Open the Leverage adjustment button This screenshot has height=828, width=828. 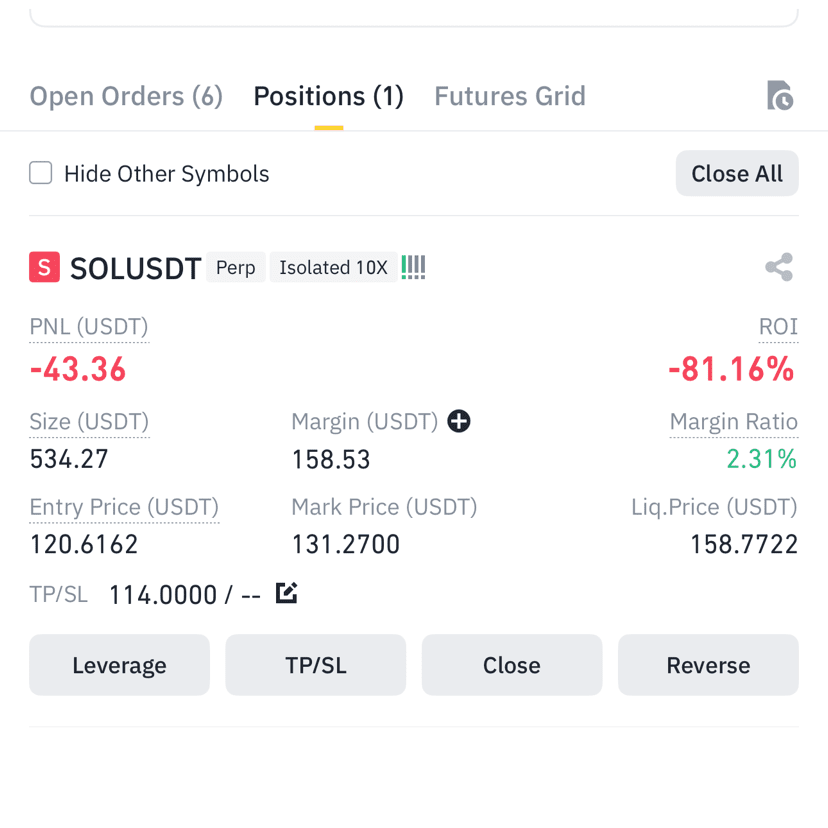[x=119, y=665]
